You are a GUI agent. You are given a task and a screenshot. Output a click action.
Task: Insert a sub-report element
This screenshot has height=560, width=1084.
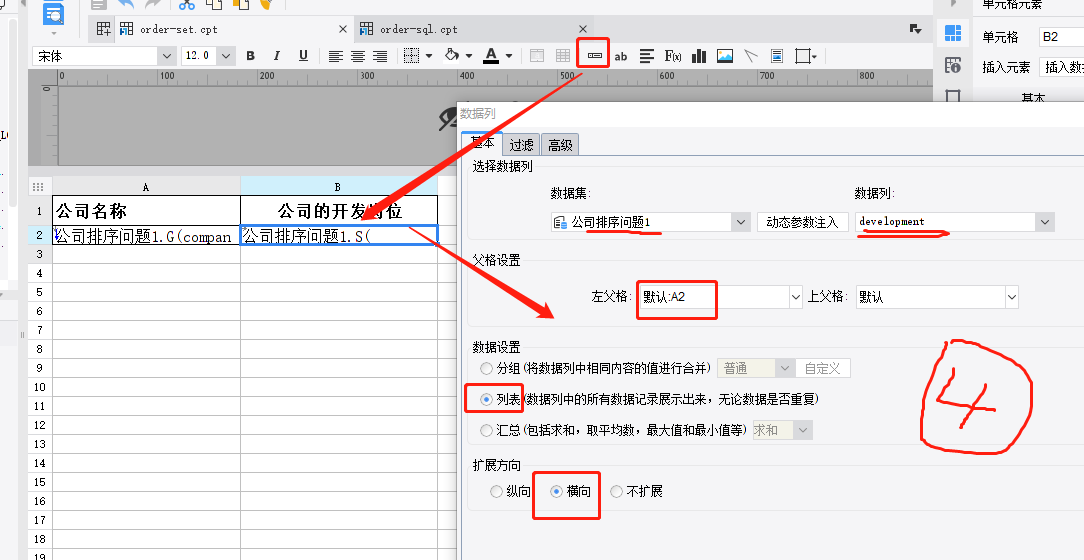(776, 56)
